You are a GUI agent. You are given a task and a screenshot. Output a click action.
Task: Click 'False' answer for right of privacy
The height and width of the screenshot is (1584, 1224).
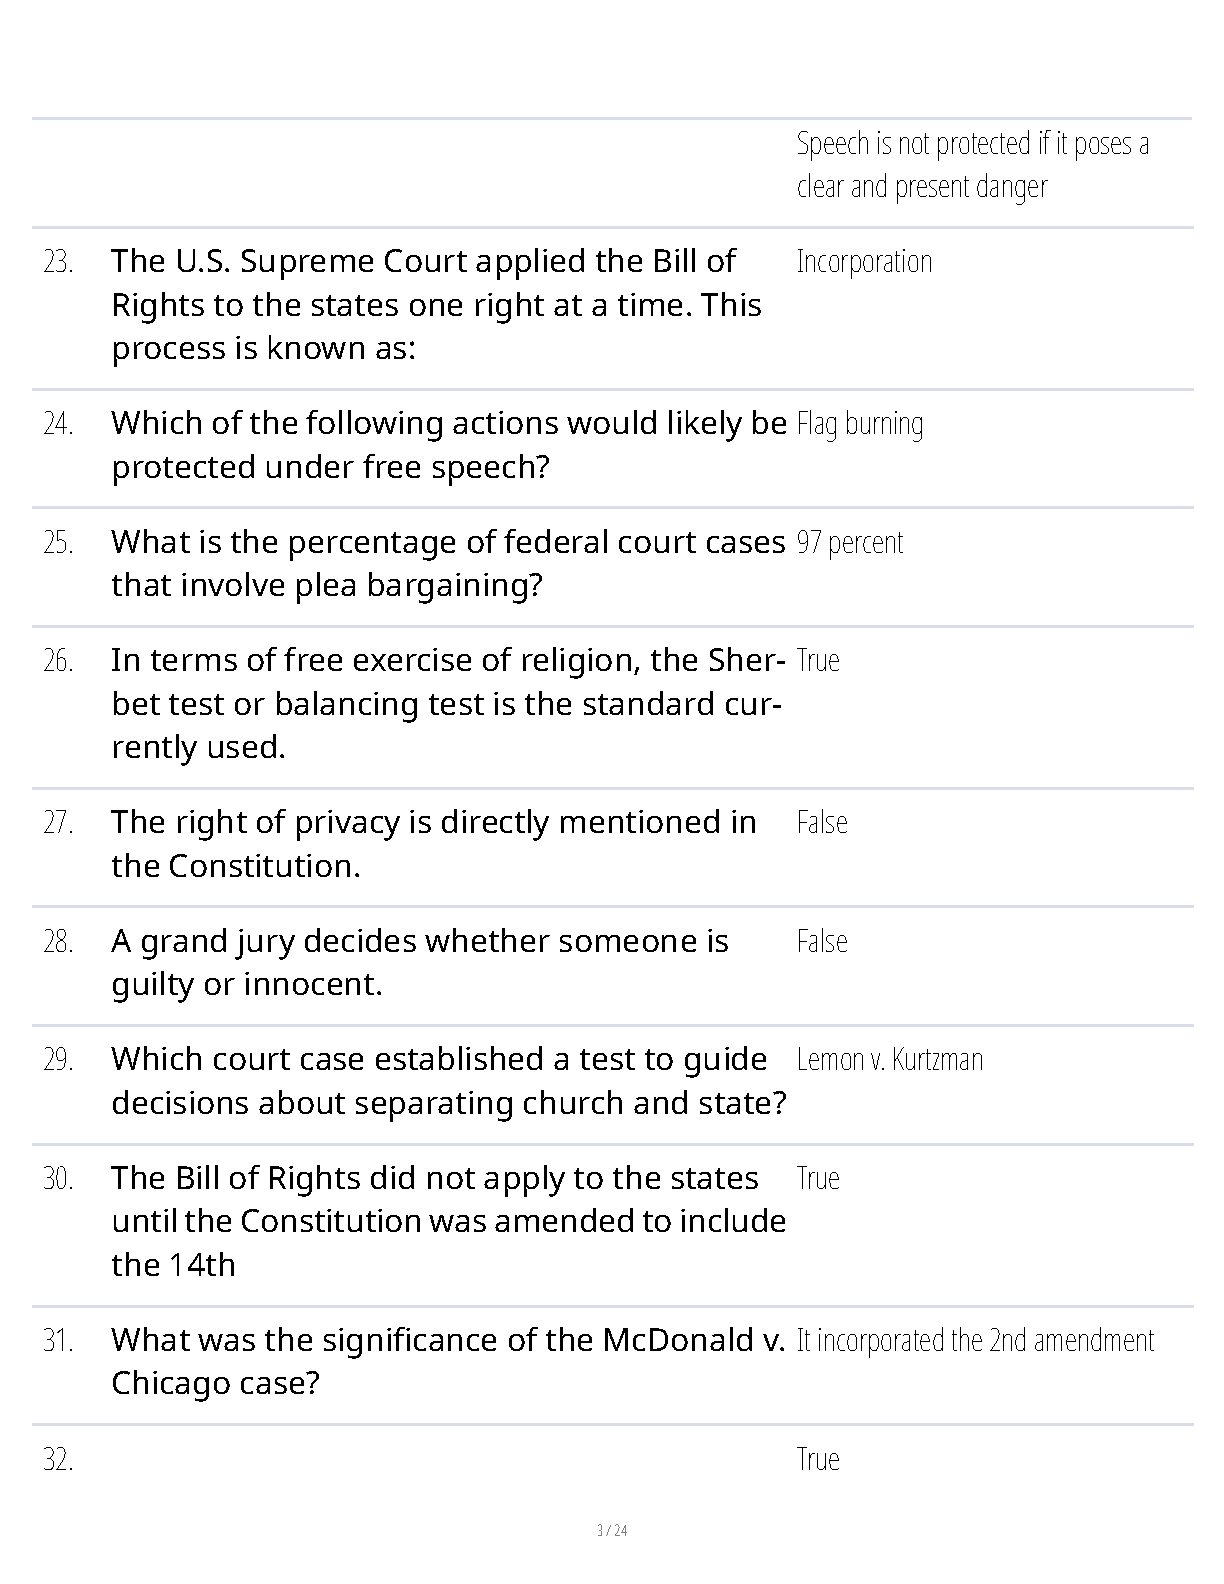(x=822, y=822)
